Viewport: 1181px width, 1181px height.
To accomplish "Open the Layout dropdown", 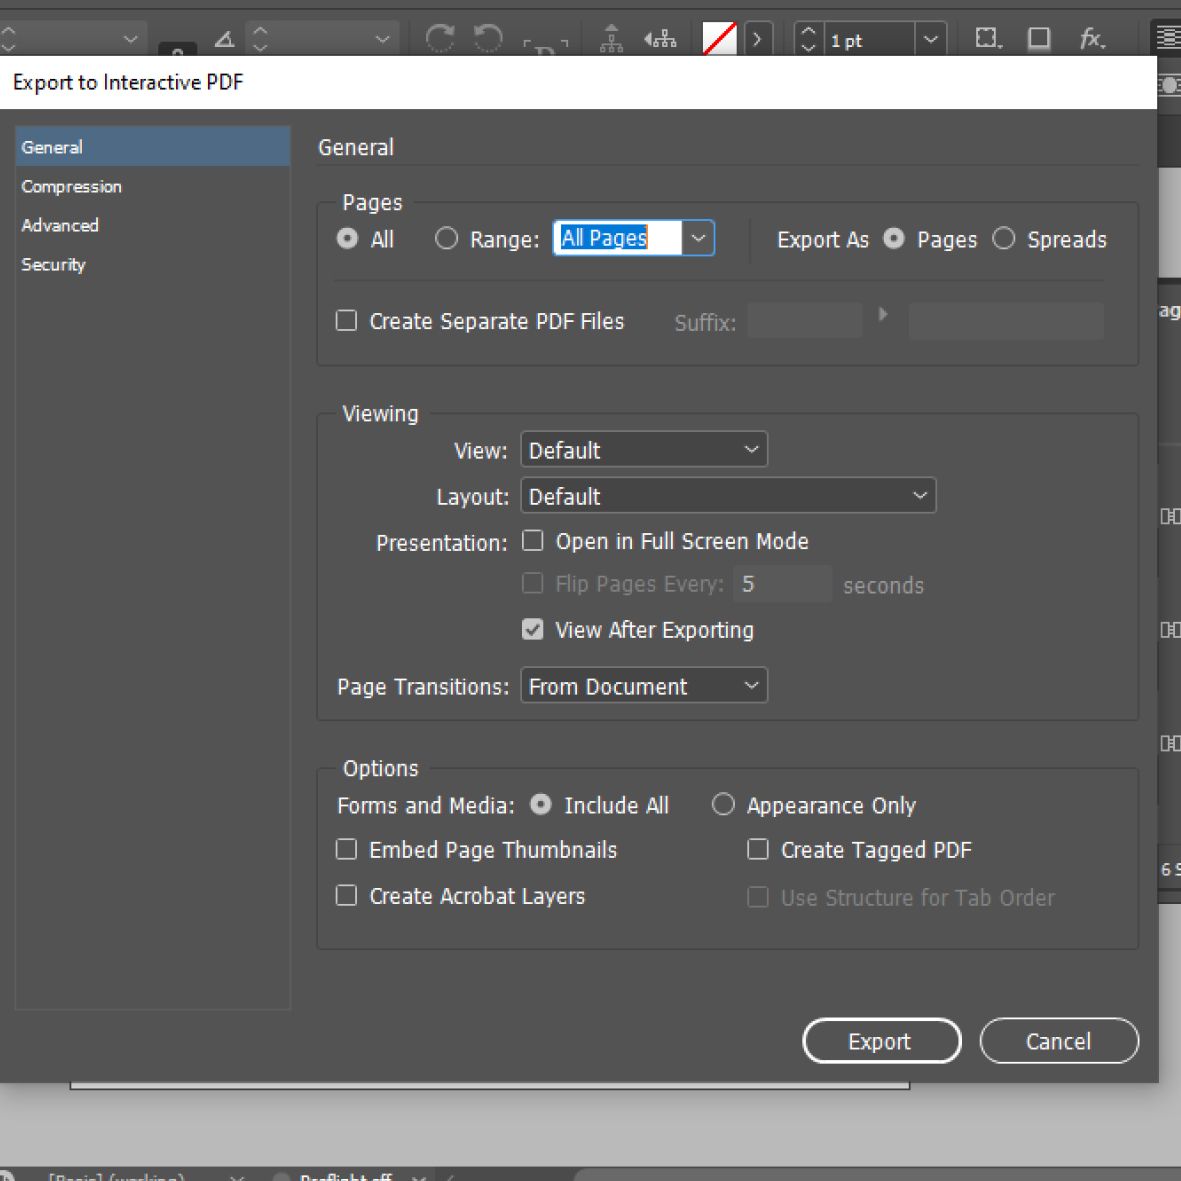I will click(x=728, y=496).
